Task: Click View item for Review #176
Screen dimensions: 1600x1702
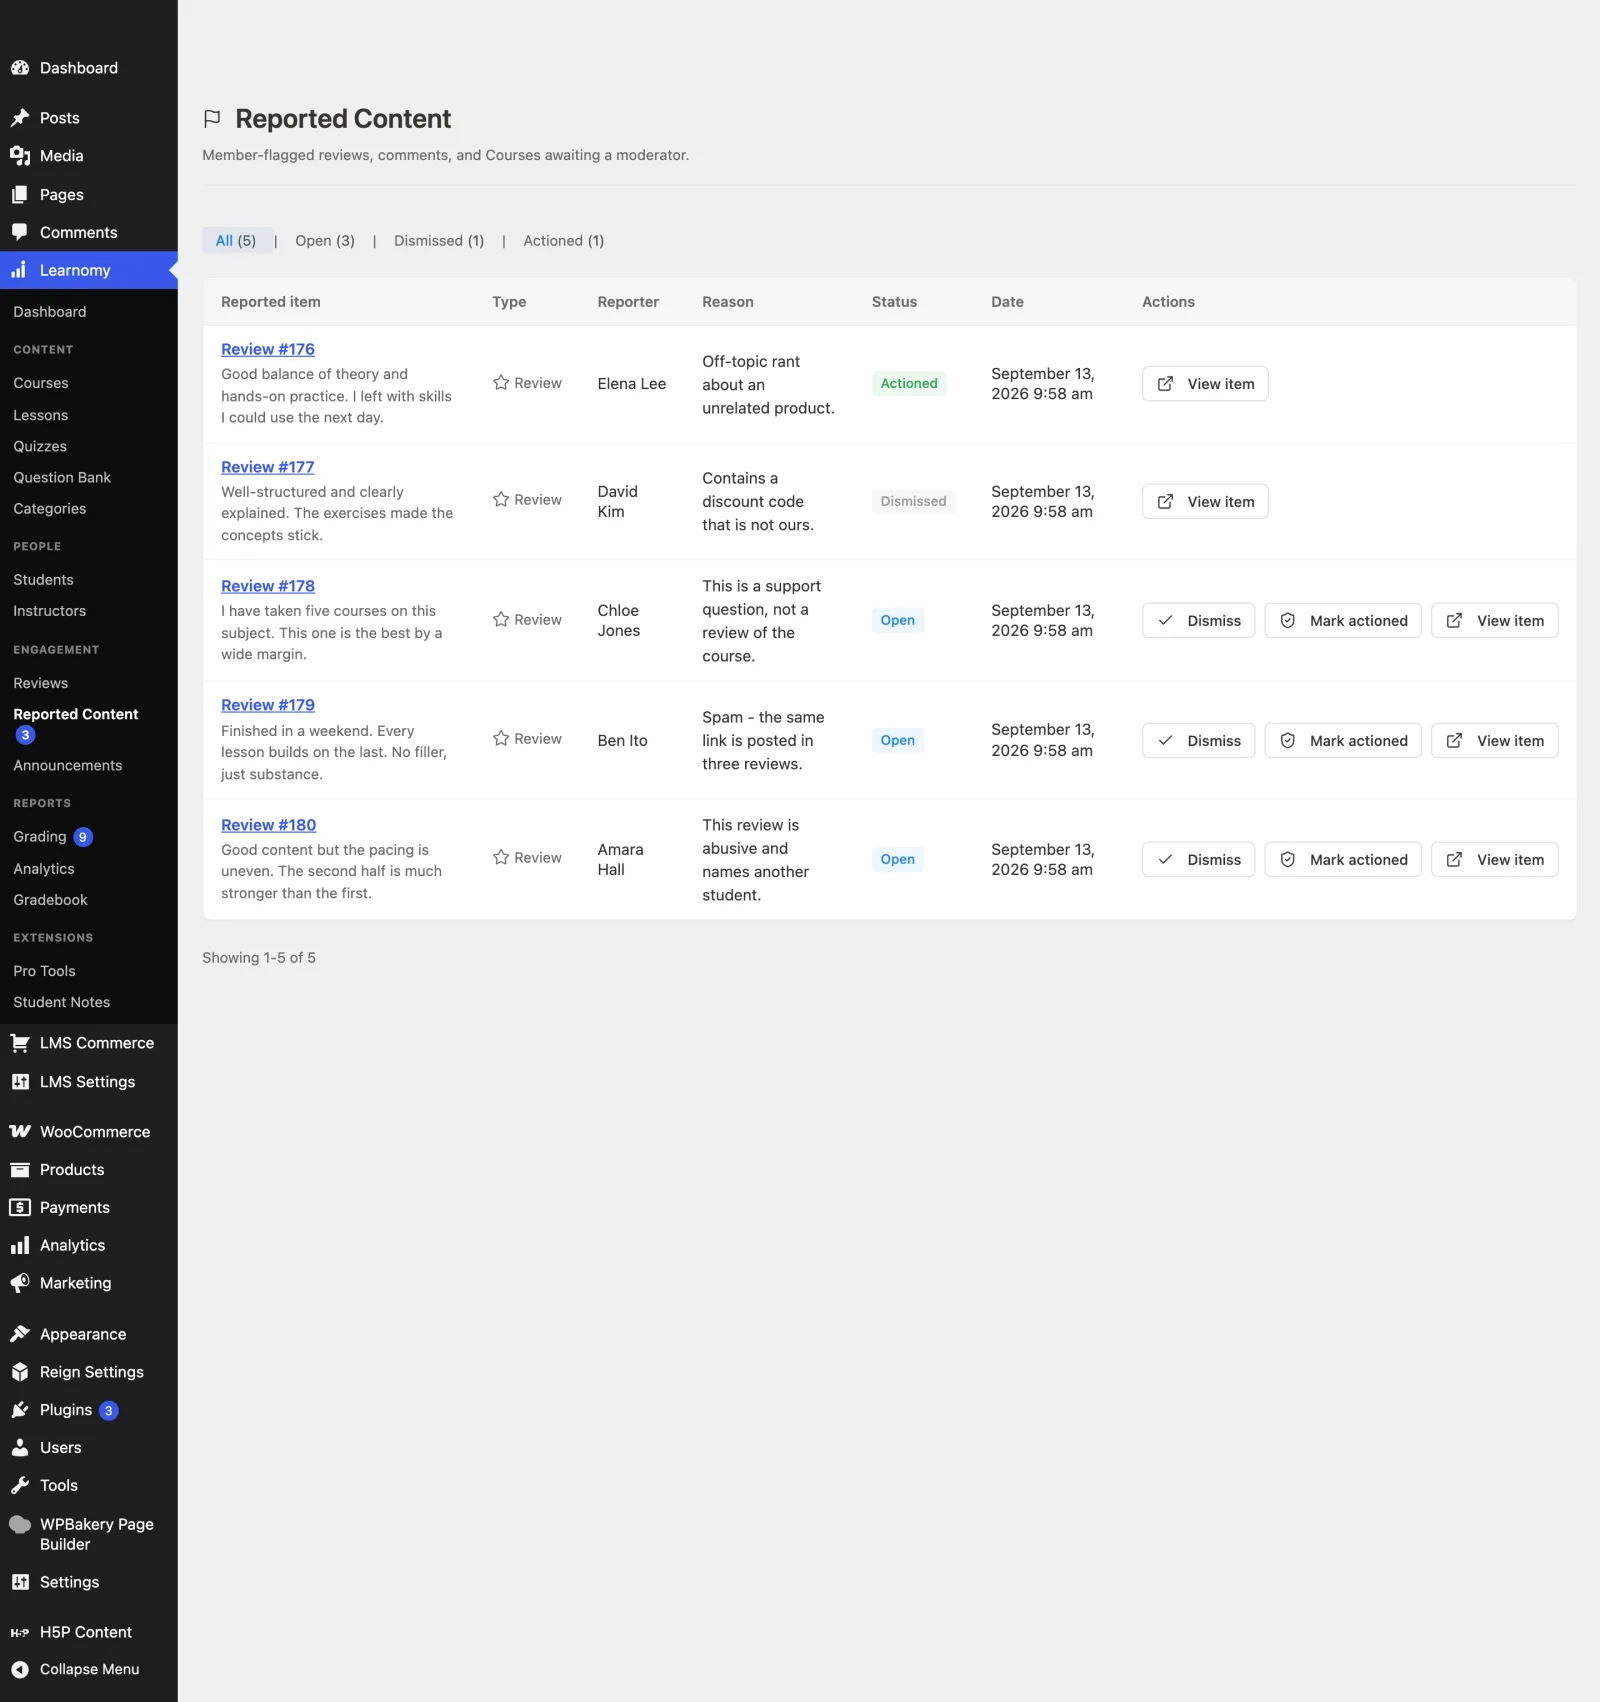Action: click(x=1205, y=384)
